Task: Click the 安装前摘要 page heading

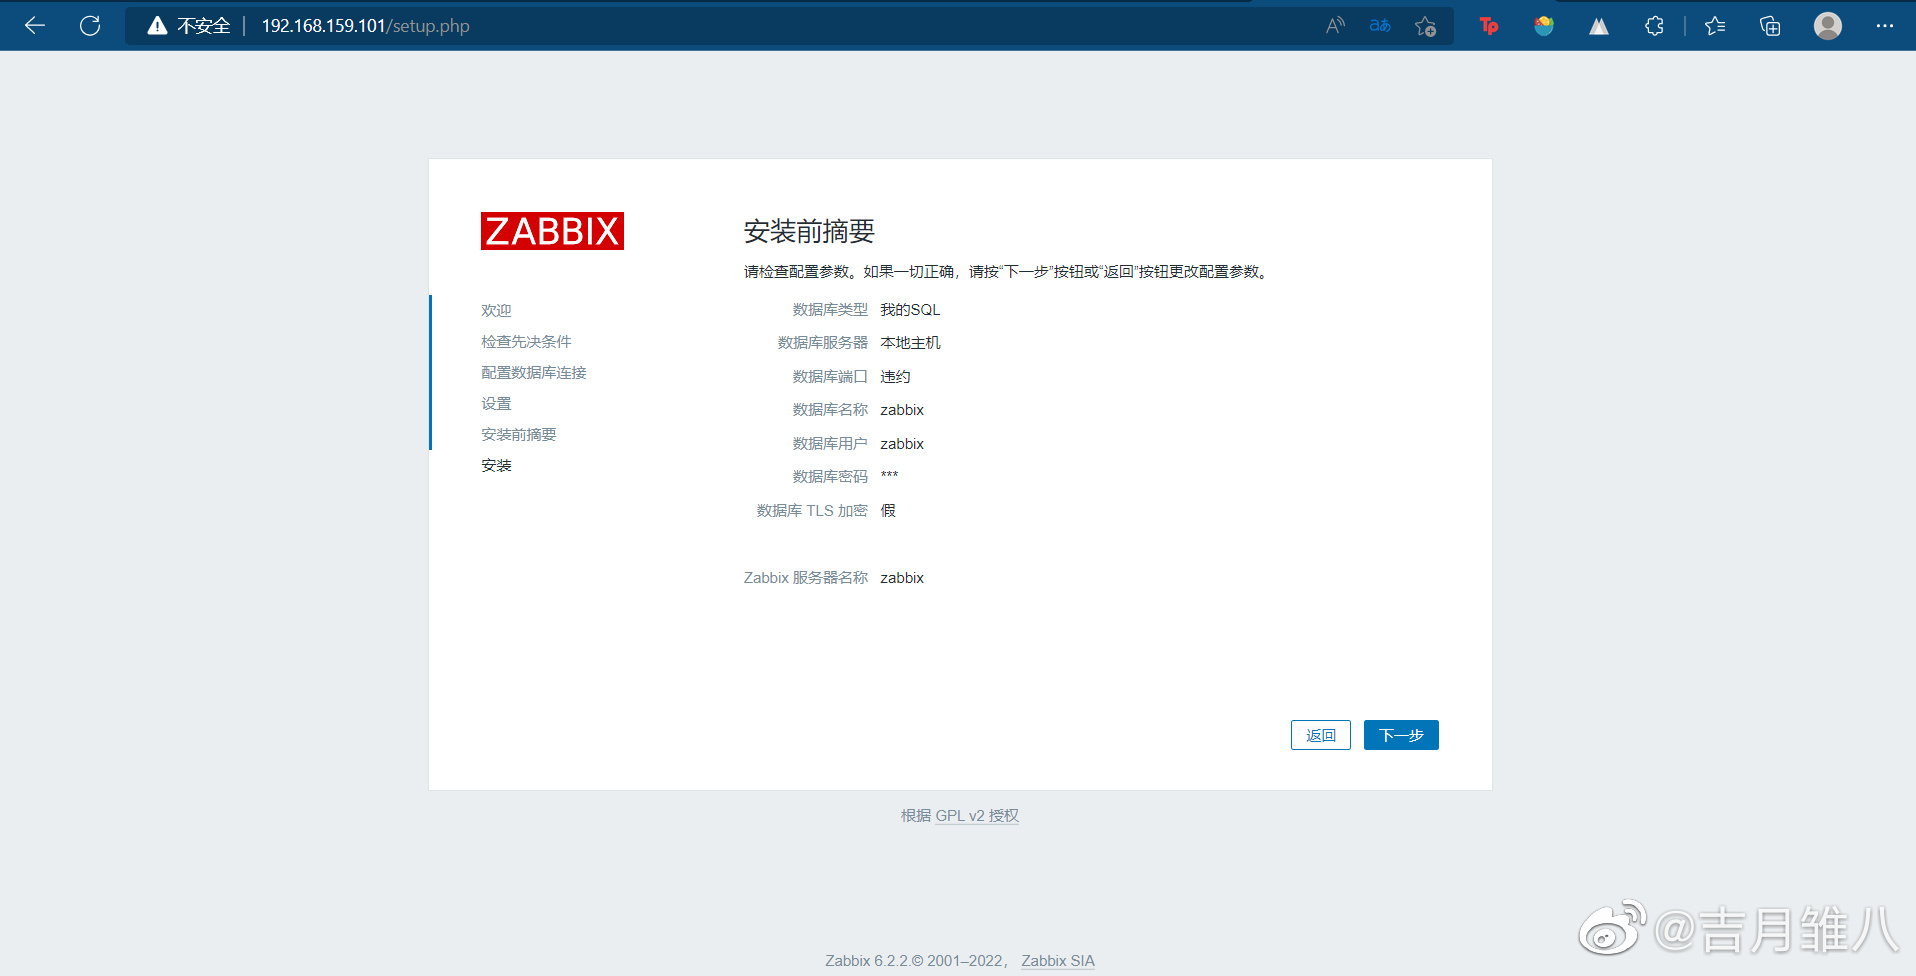Action: (809, 232)
